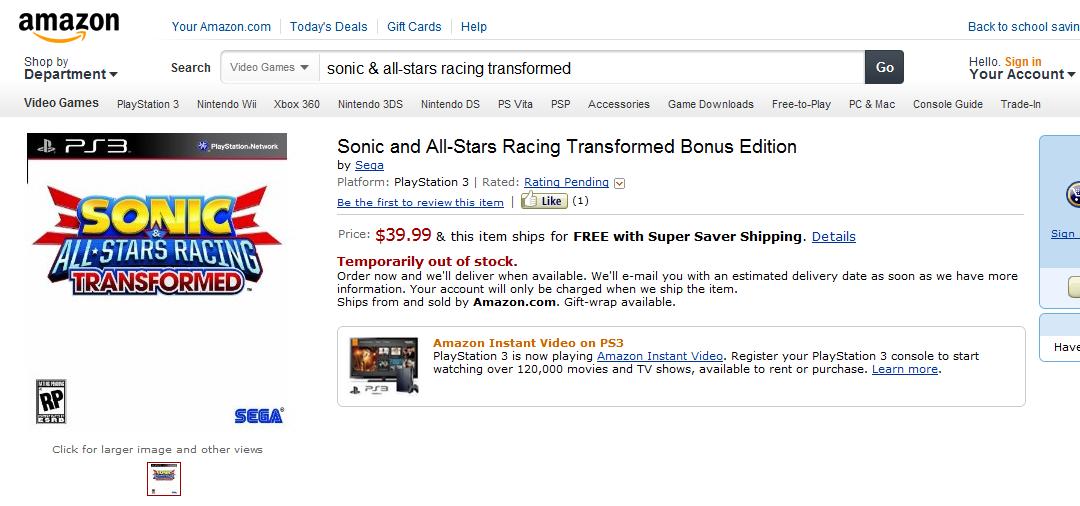Click the ESRB RP rating icon

coord(51,401)
